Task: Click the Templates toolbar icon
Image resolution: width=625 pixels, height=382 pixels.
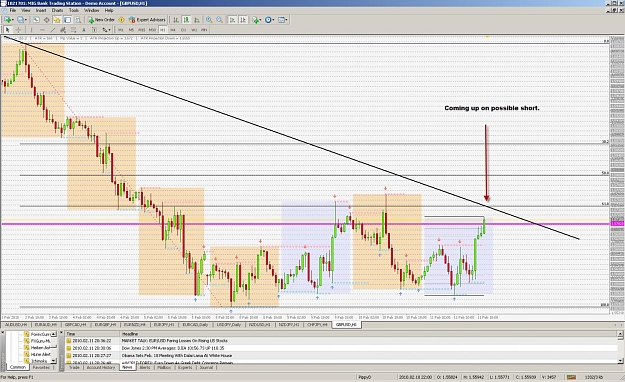Action: 281,20
